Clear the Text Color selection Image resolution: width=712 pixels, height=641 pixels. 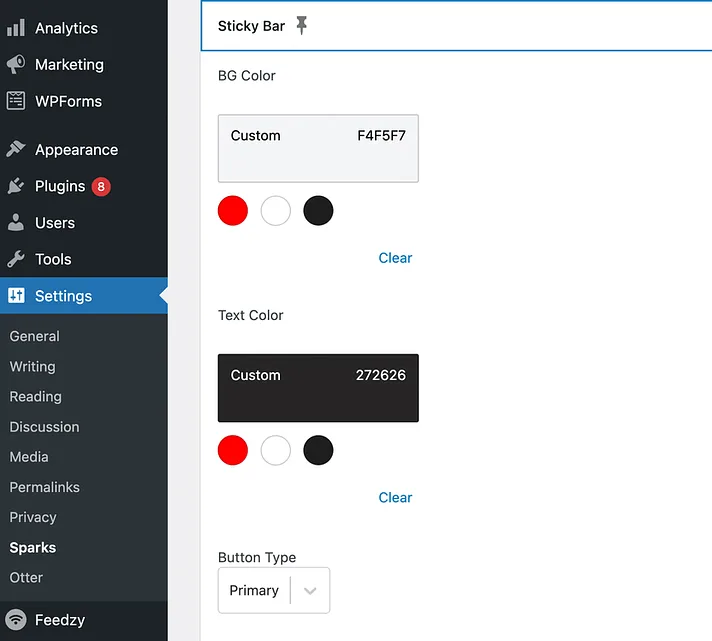[x=395, y=498]
